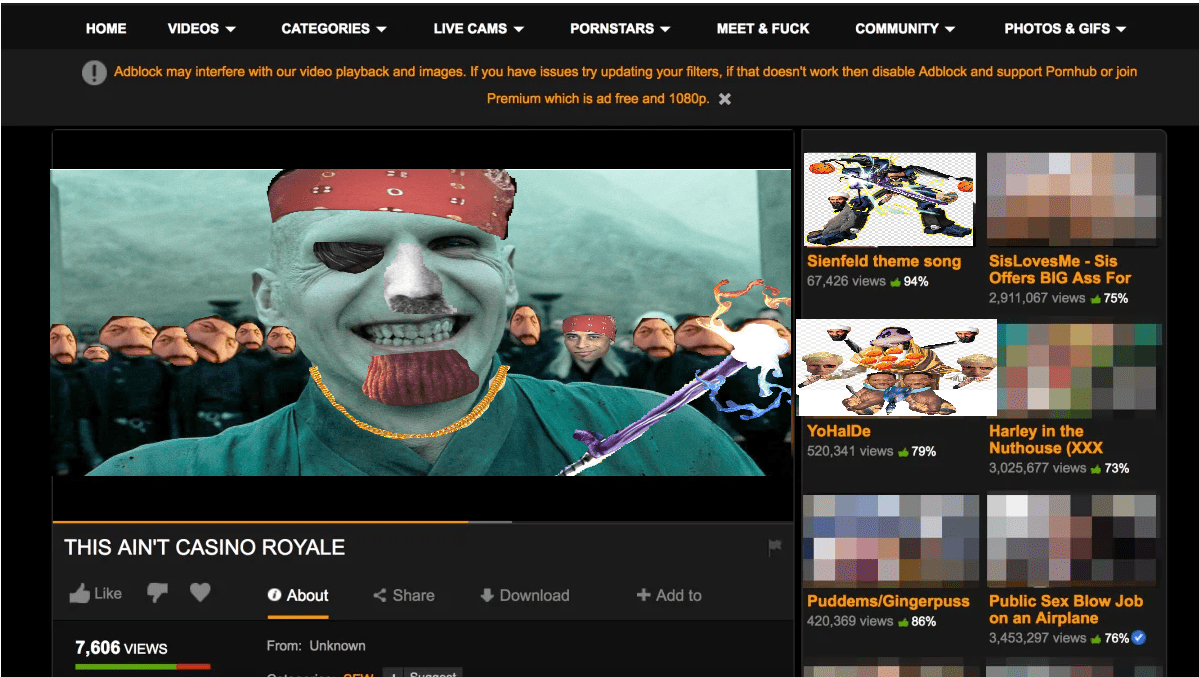
Task: Click the main video player frame
Action: tap(422, 322)
